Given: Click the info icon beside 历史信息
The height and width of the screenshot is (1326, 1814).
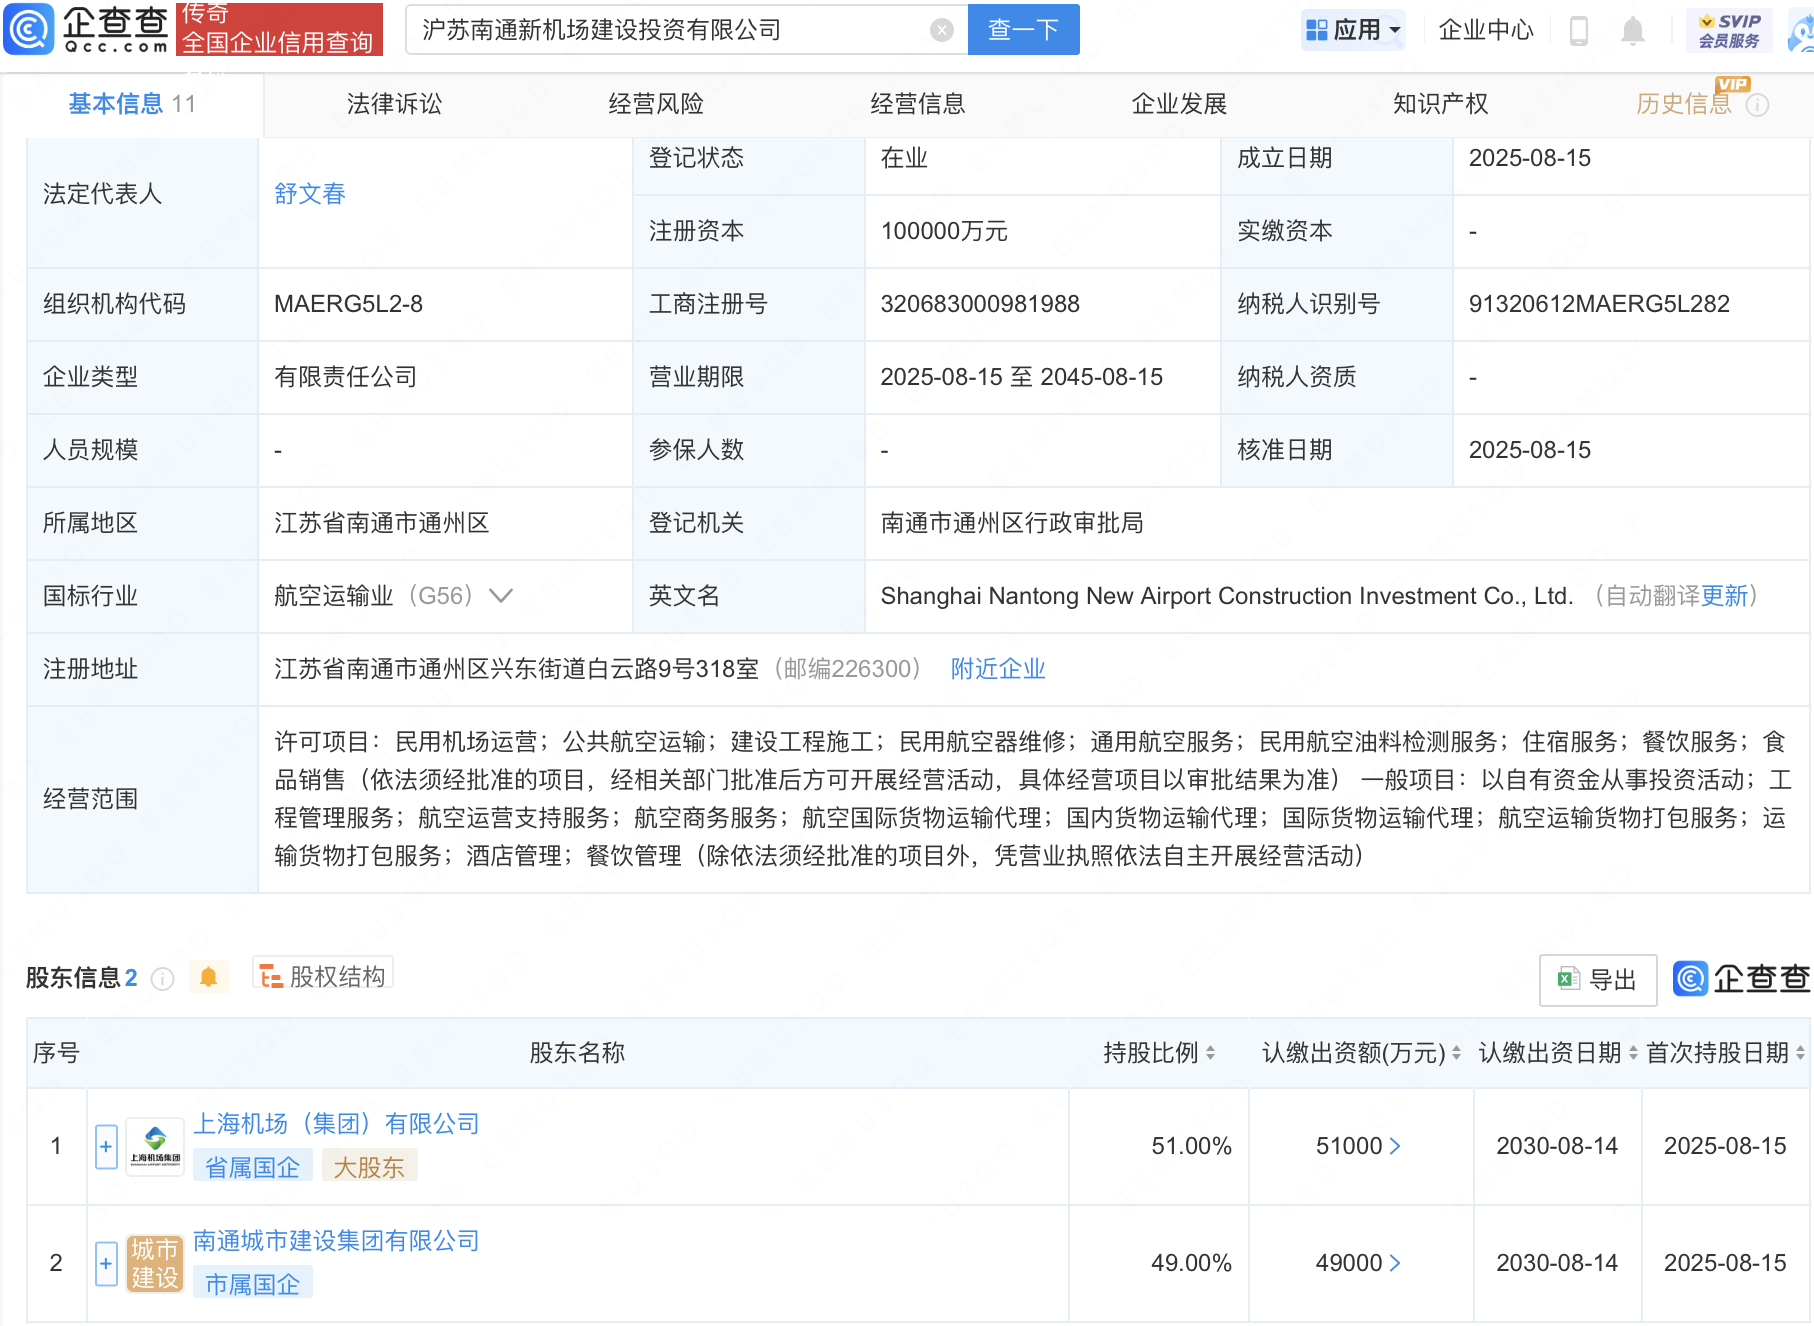Looking at the screenshot, I should (1757, 105).
